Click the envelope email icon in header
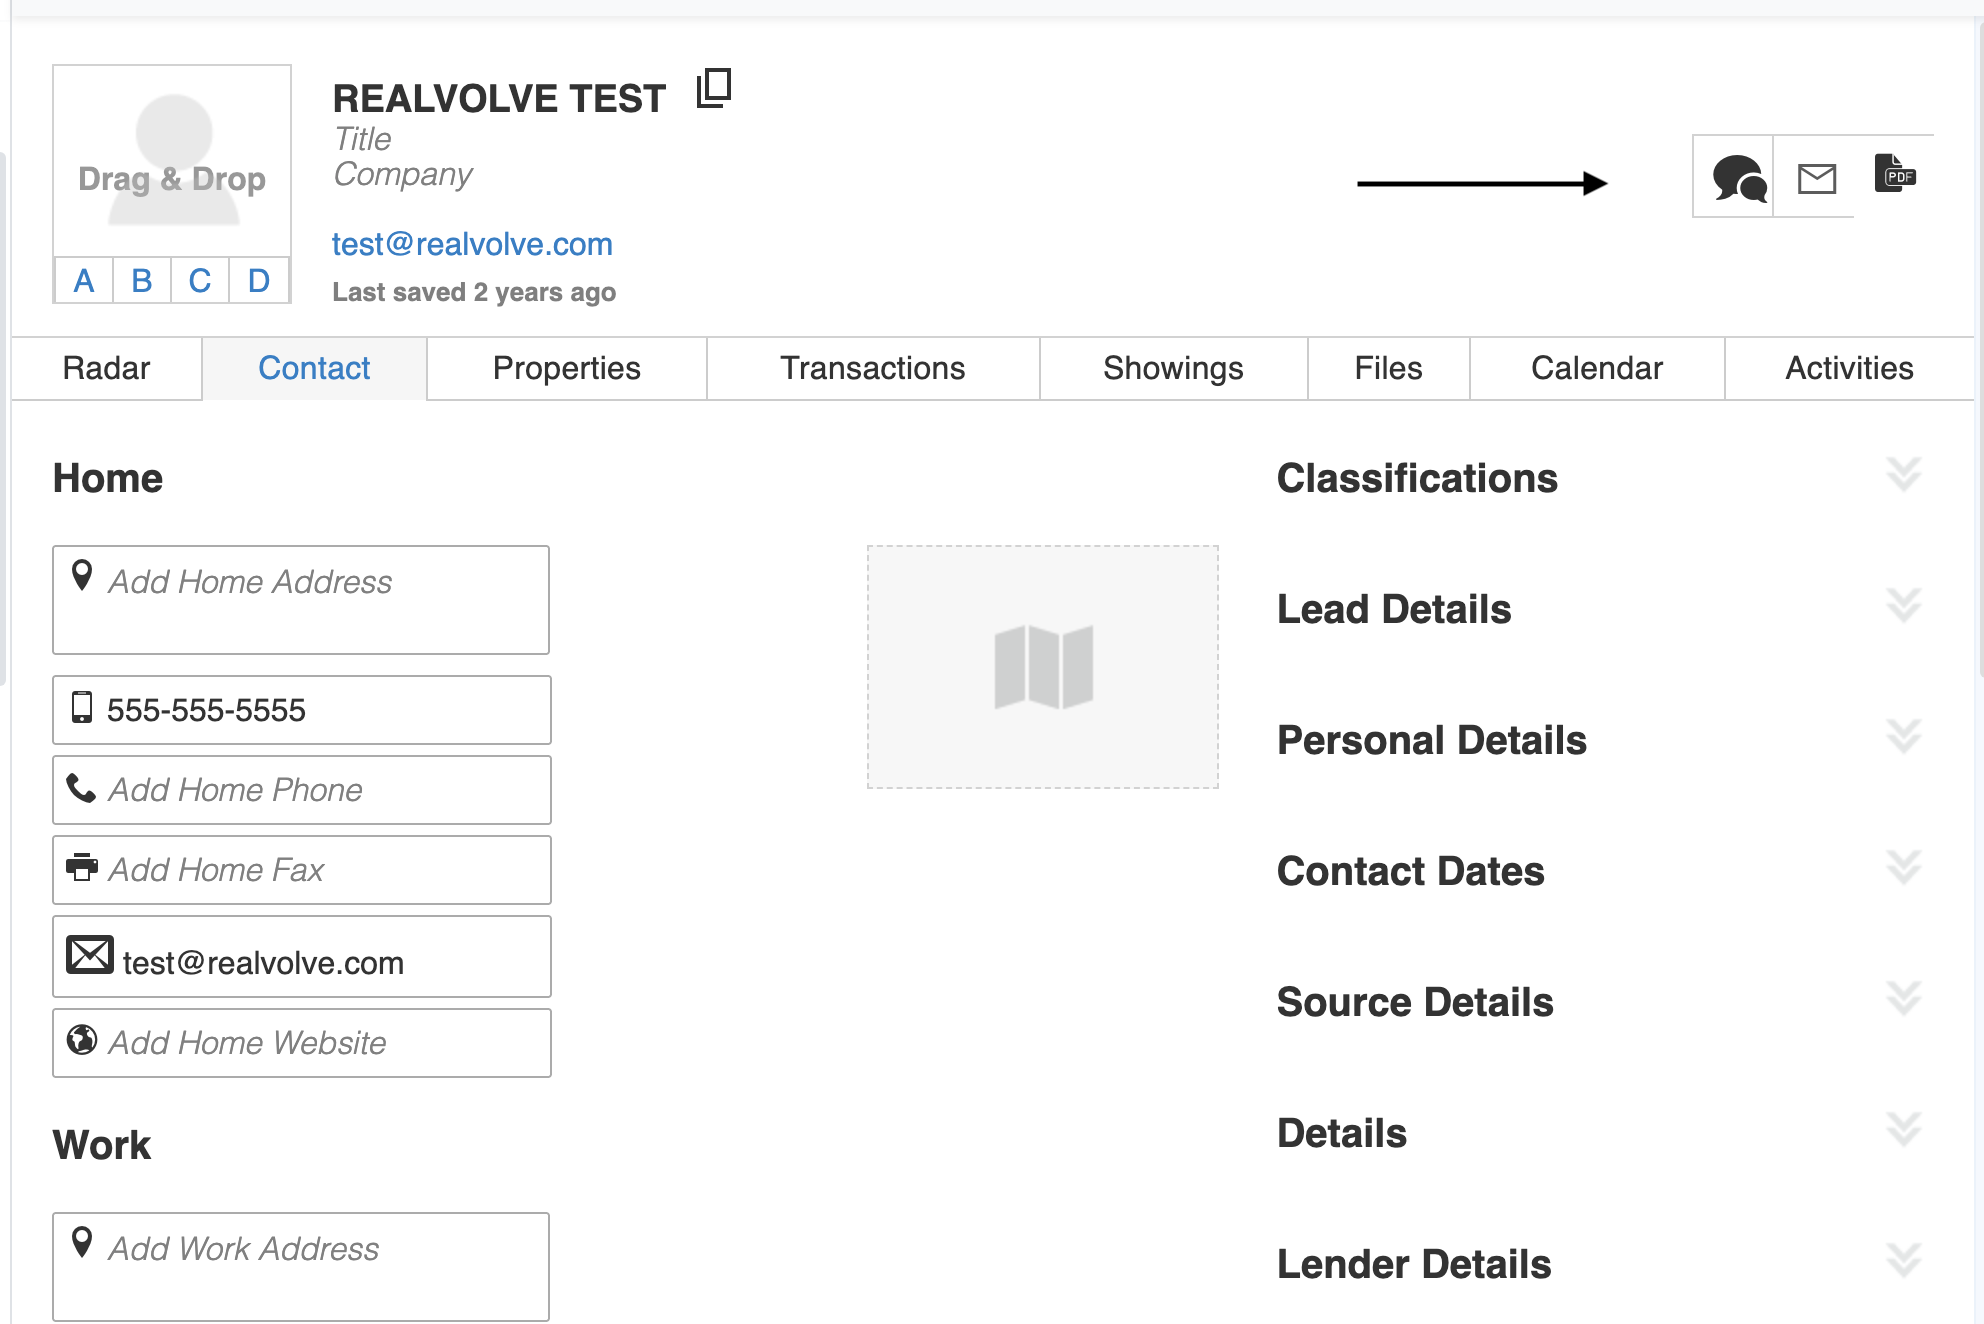Screen dimensions: 1984x1324 click(1816, 179)
